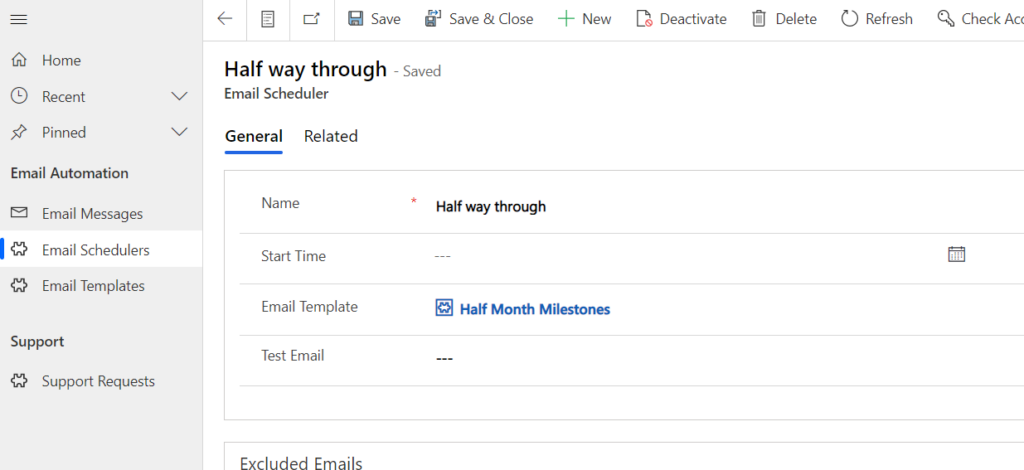Switch to the Related tab
This screenshot has width=1024, height=470.
click(x=330, y=136)
